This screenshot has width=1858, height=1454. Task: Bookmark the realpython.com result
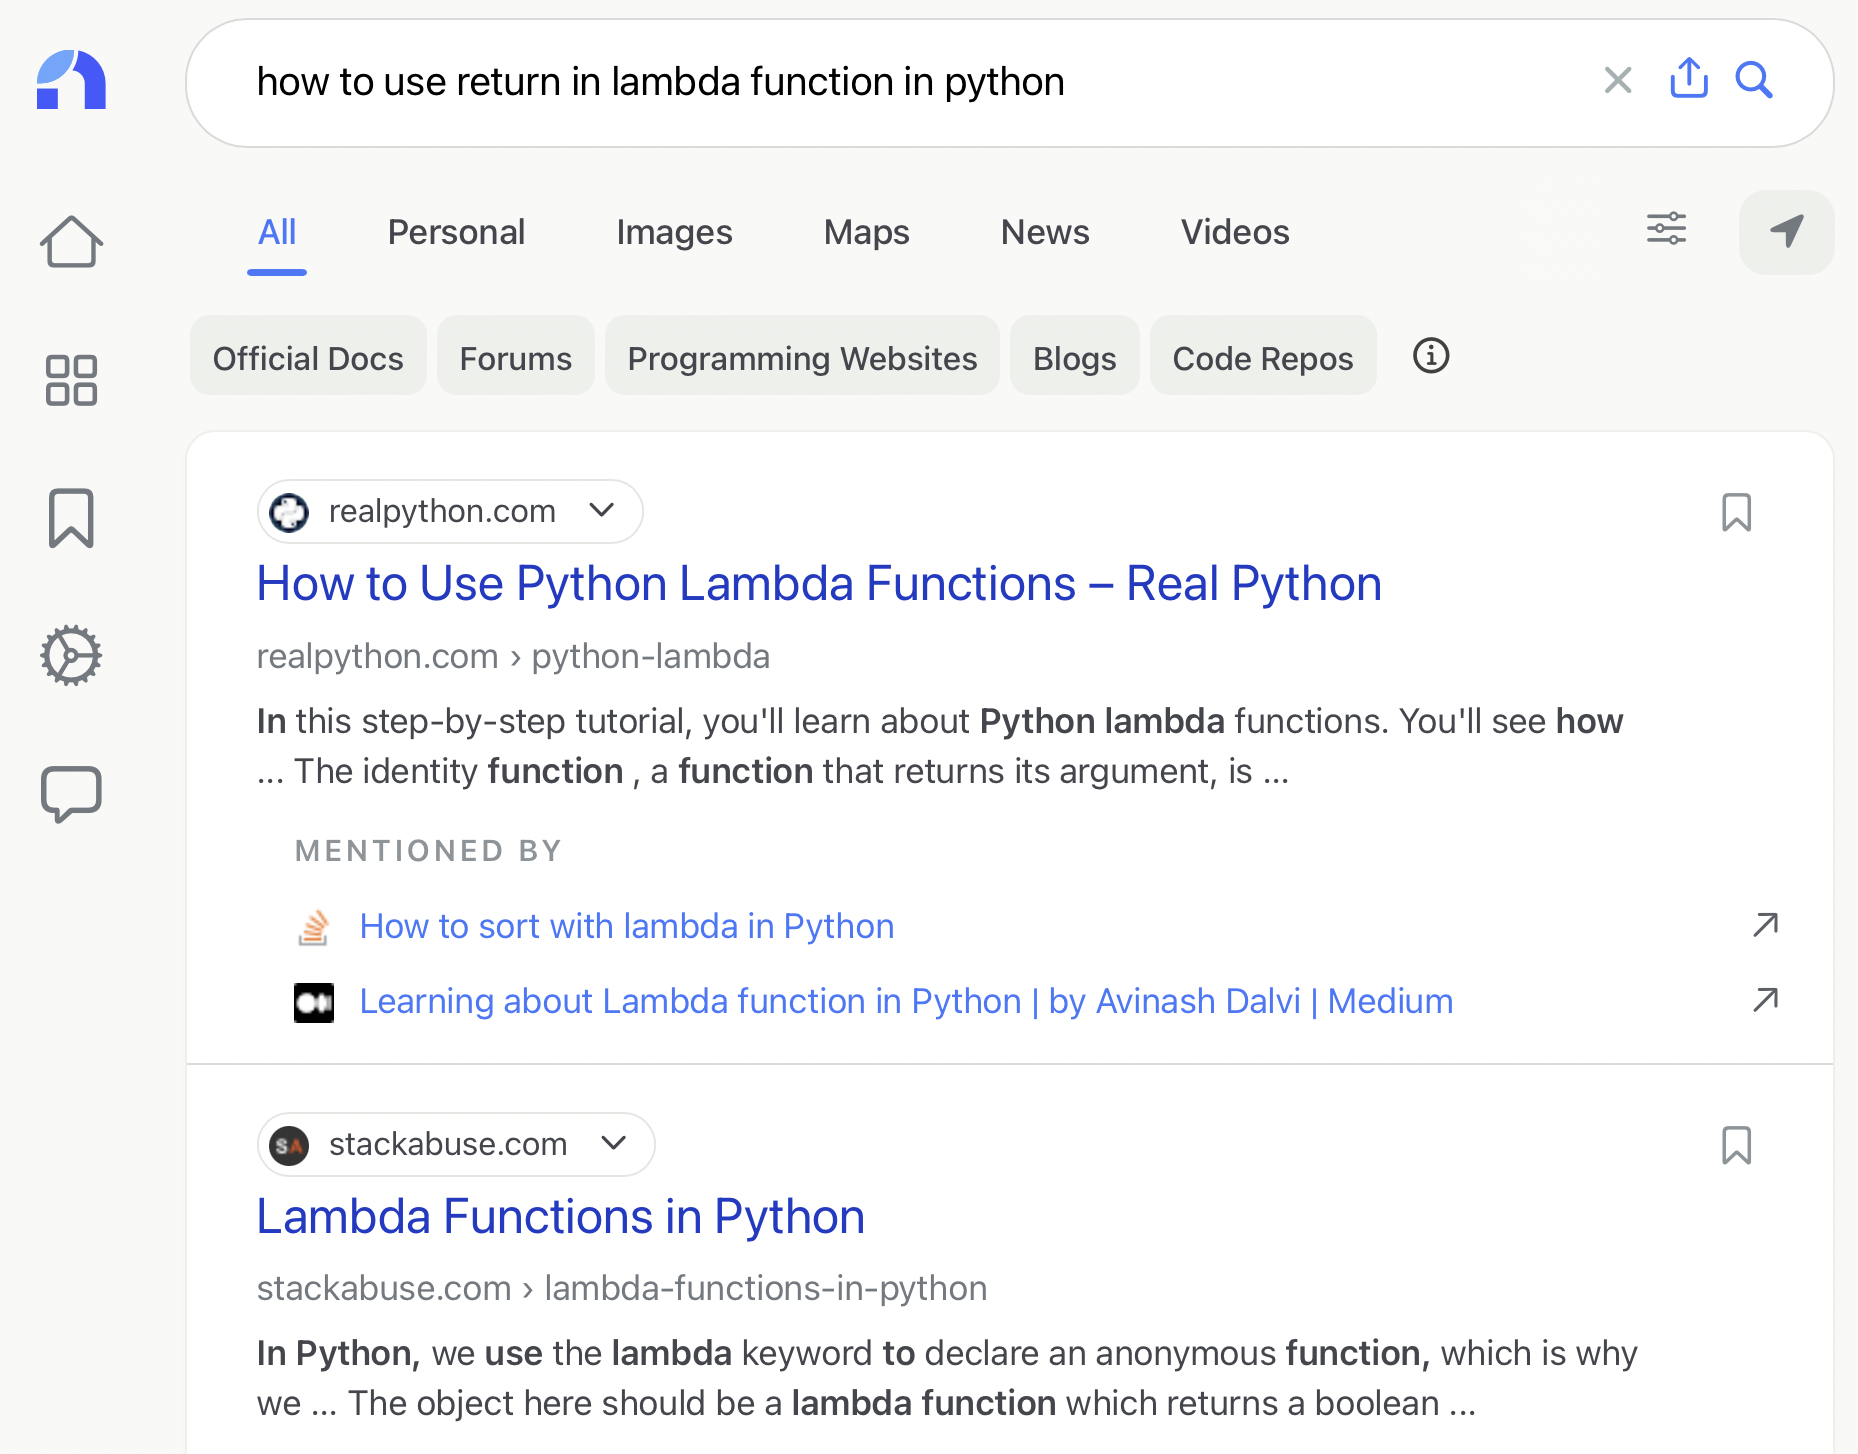tap(1736, 513)
